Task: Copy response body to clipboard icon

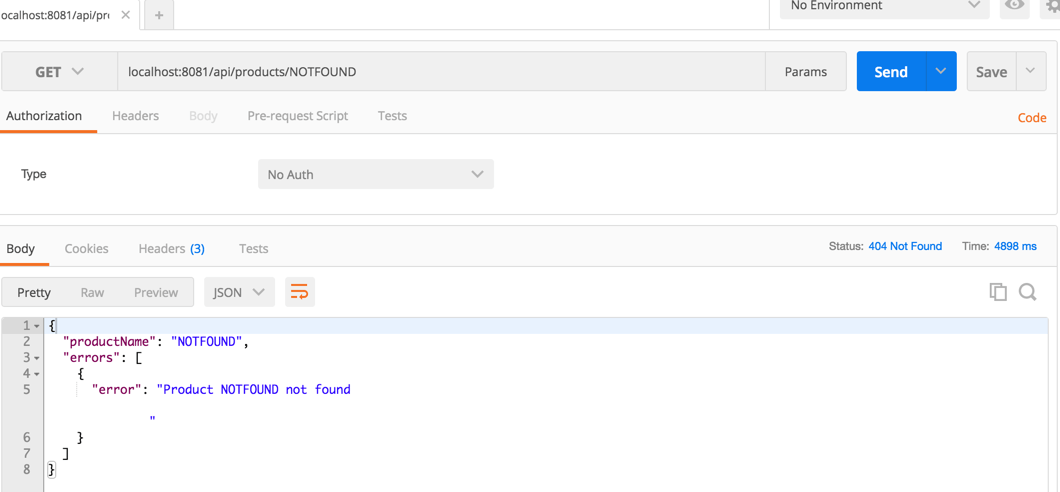Action: [998, 291]
